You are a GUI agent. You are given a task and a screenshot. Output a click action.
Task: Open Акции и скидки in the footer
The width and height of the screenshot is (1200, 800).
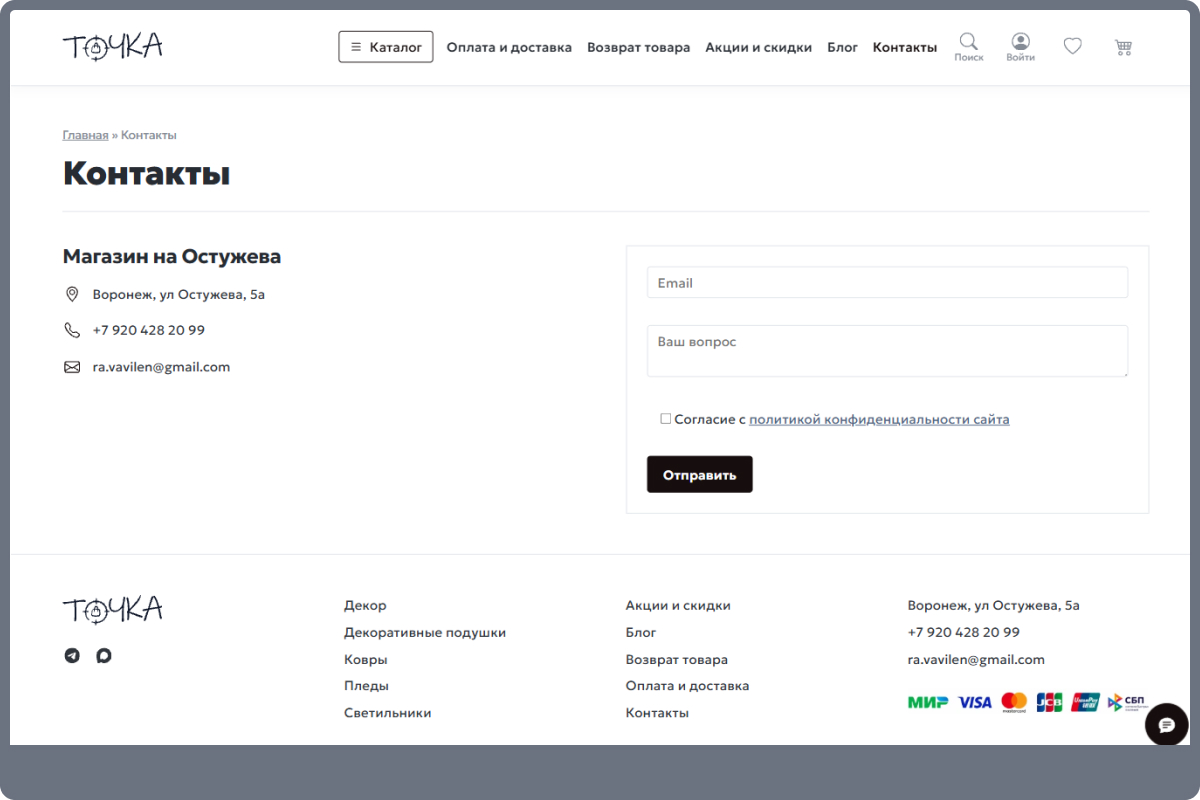(x=678, y=606)
